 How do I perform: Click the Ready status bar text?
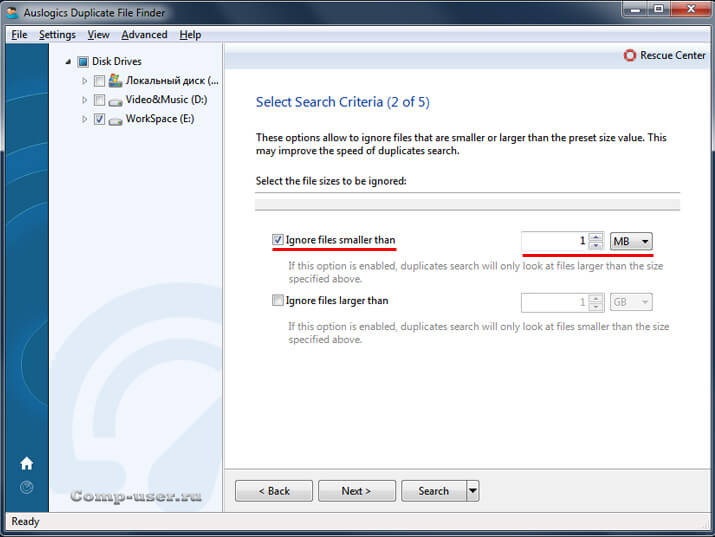(26, 522)
